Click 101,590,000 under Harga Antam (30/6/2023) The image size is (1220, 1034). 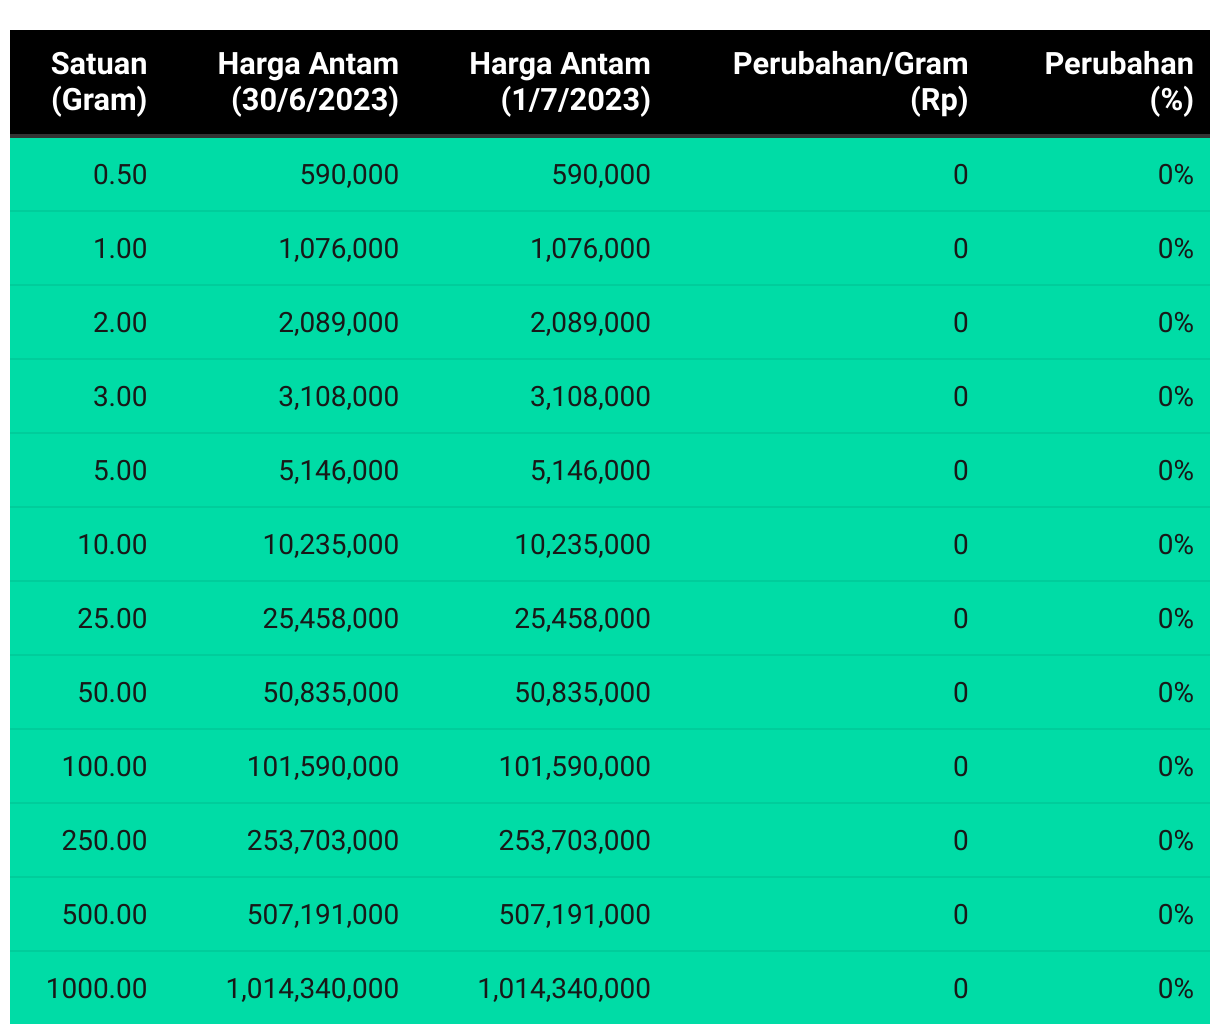(323, 767)
